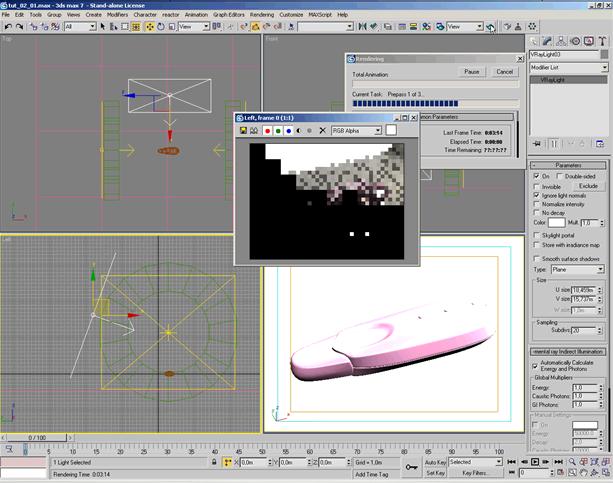Enable Smooth surface shadows checkbox
The height and width of the screenshot is (483, 613).
[x=536, y=259]
